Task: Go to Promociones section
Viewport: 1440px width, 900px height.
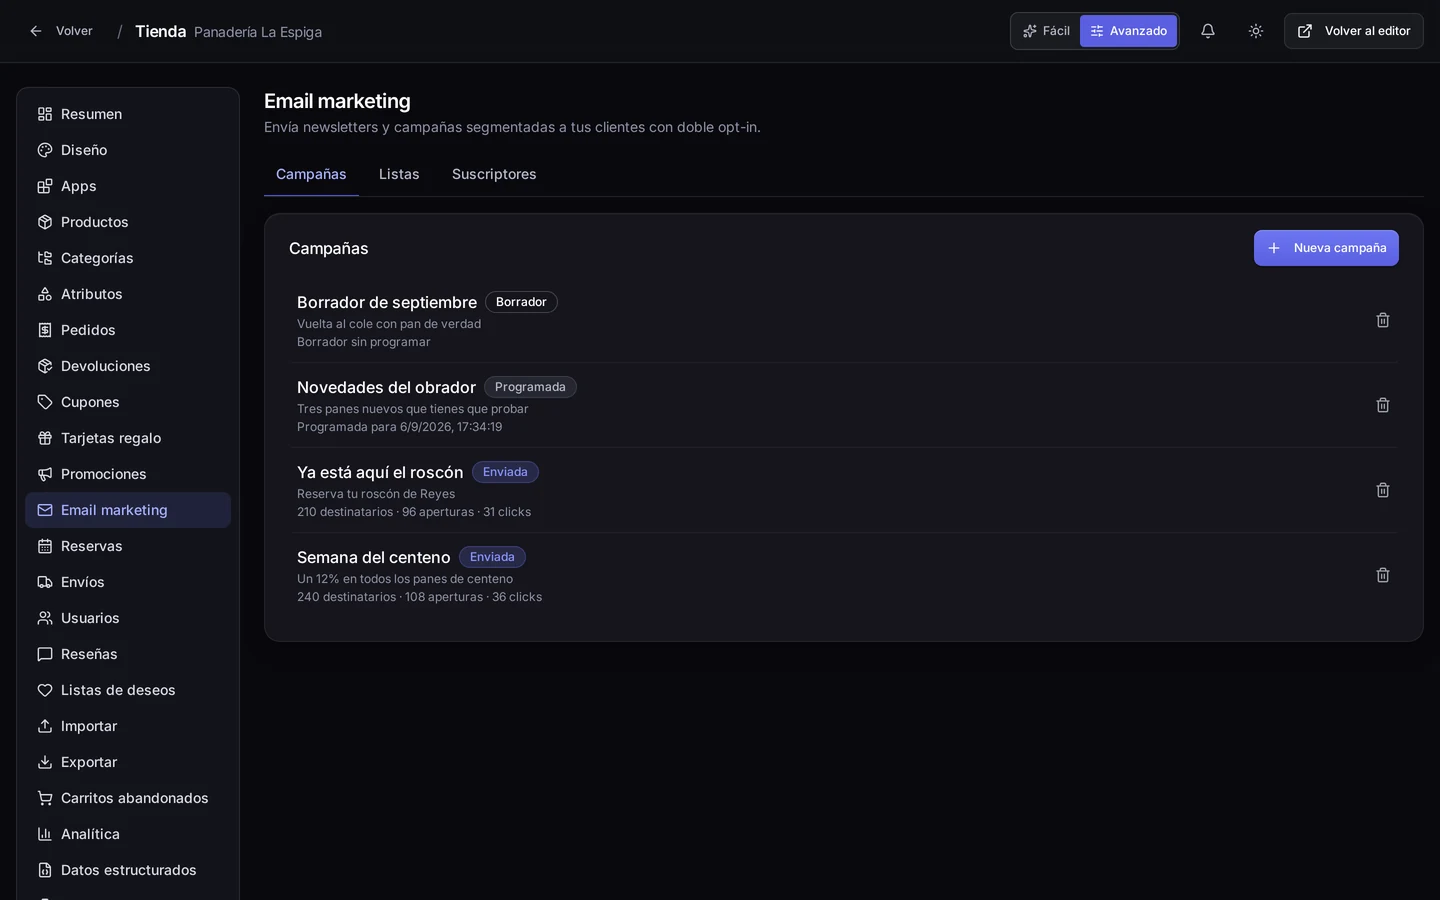Action: [x=128, y=474]
